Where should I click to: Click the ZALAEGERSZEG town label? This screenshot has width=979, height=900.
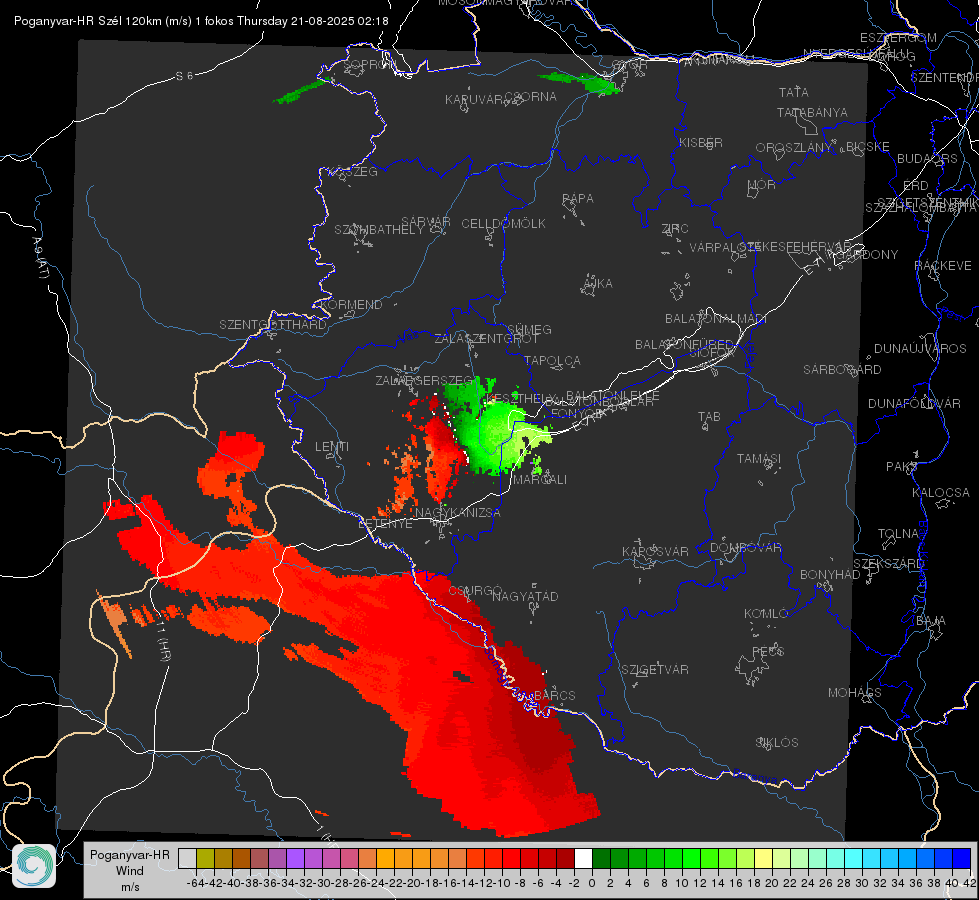[425, 380]
